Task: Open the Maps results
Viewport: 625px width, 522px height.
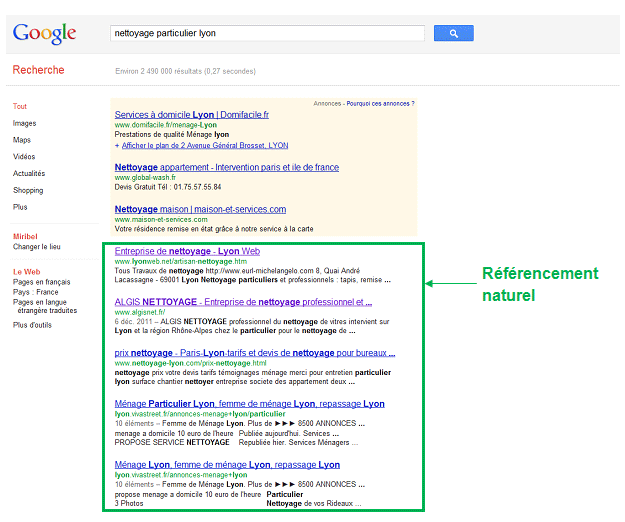Action: pyautogui.click(x=22, y=140)
